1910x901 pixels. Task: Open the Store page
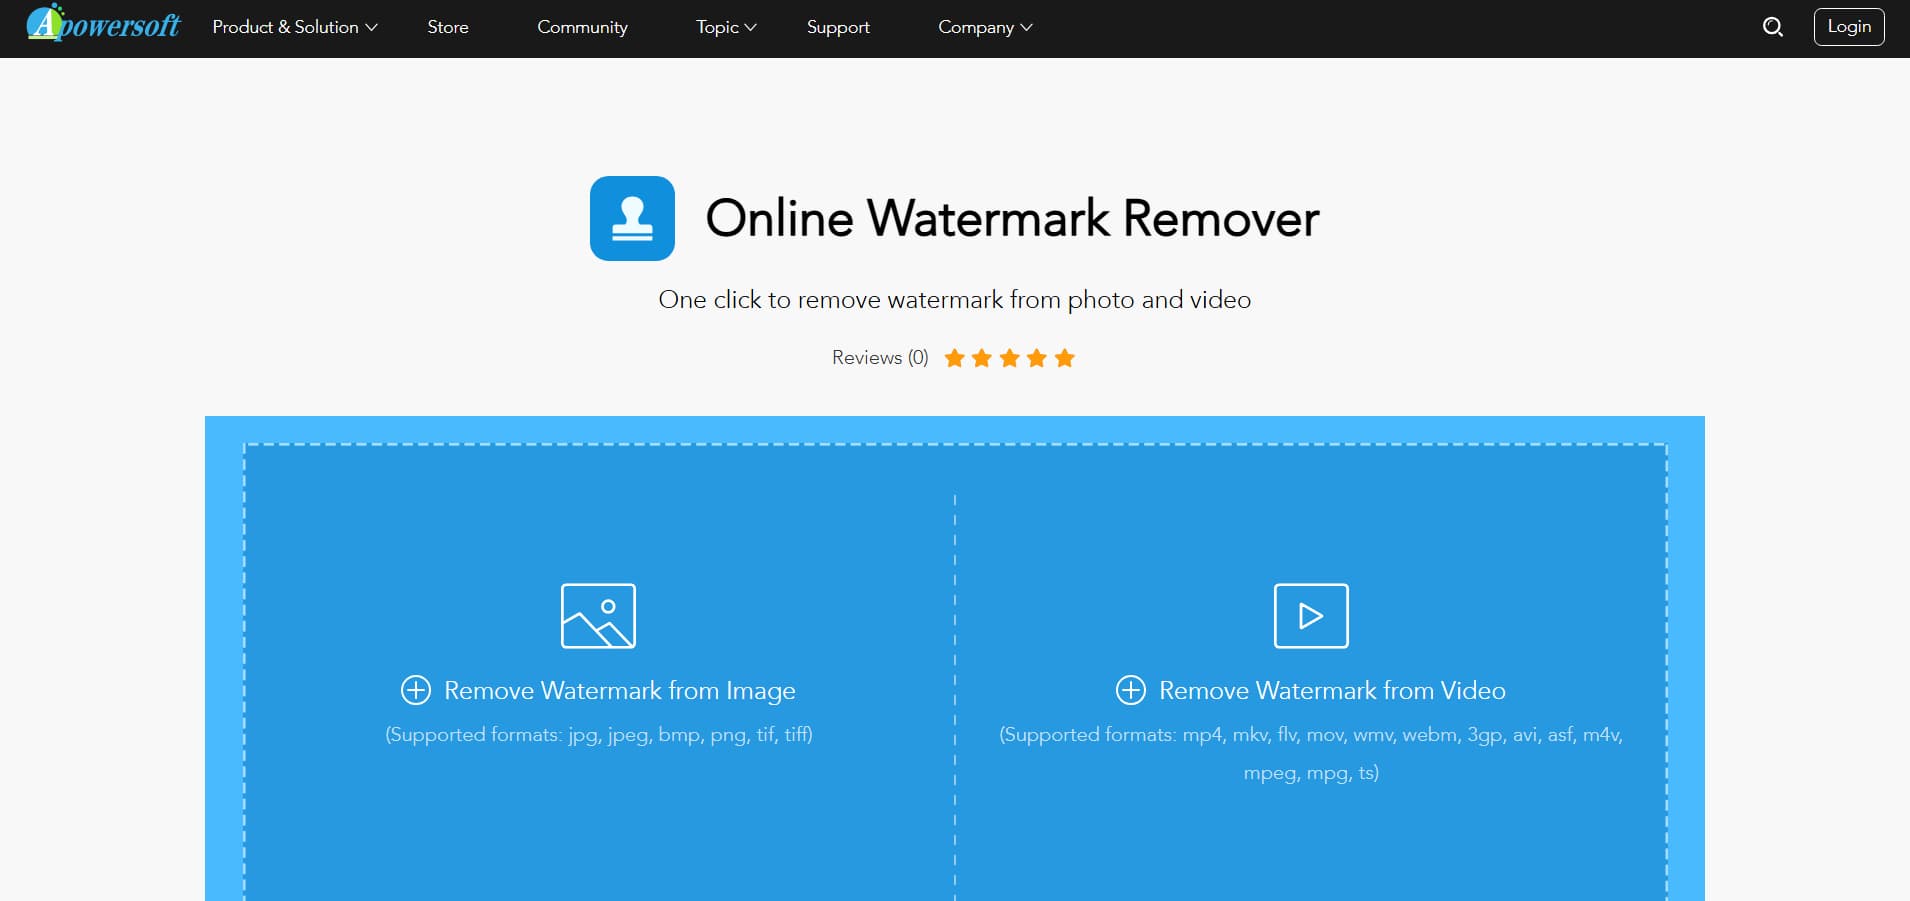click(448, 27)
